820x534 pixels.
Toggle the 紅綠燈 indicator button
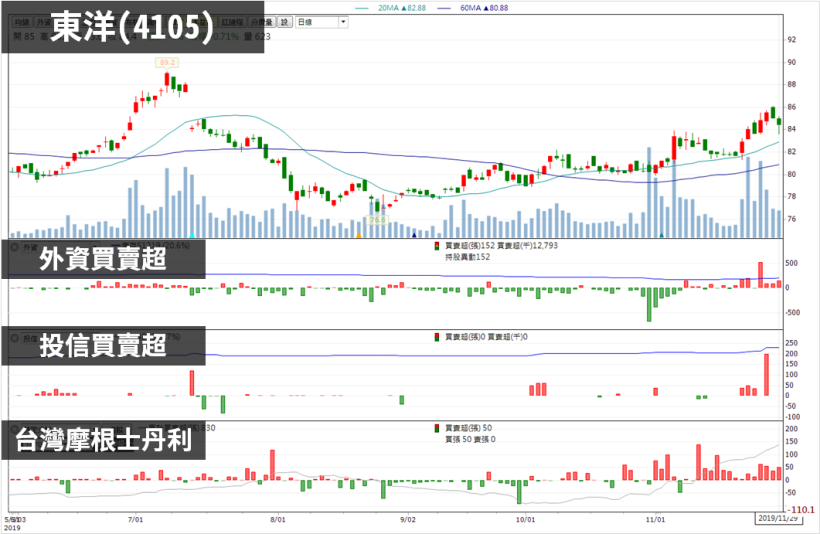click(x=233, y=22)
